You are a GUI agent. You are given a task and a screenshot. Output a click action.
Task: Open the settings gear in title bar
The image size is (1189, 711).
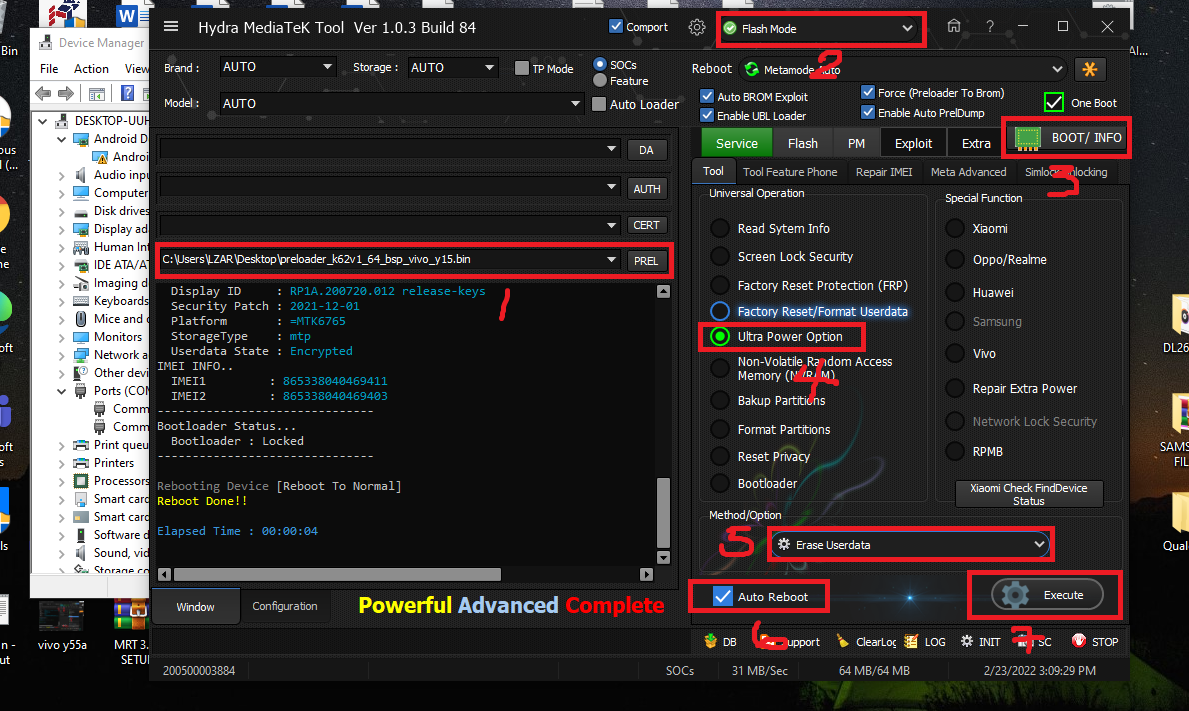pos(697,27)
